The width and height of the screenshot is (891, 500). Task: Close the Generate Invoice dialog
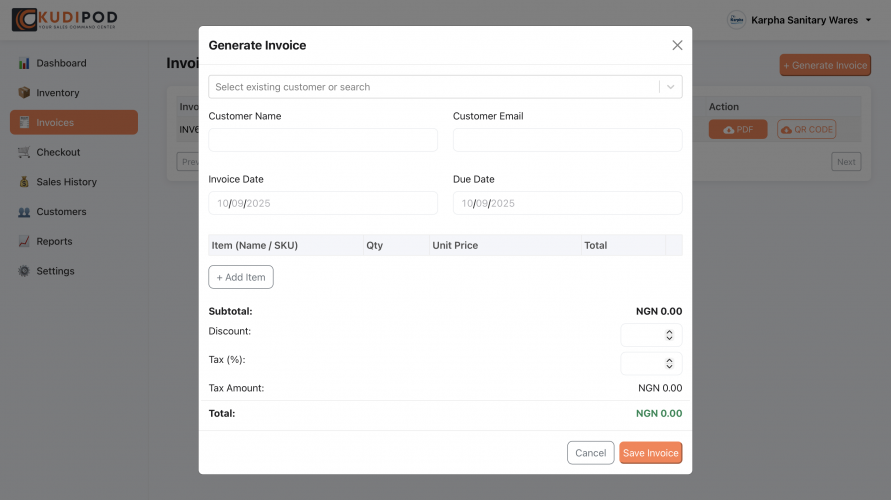[677, 45]
